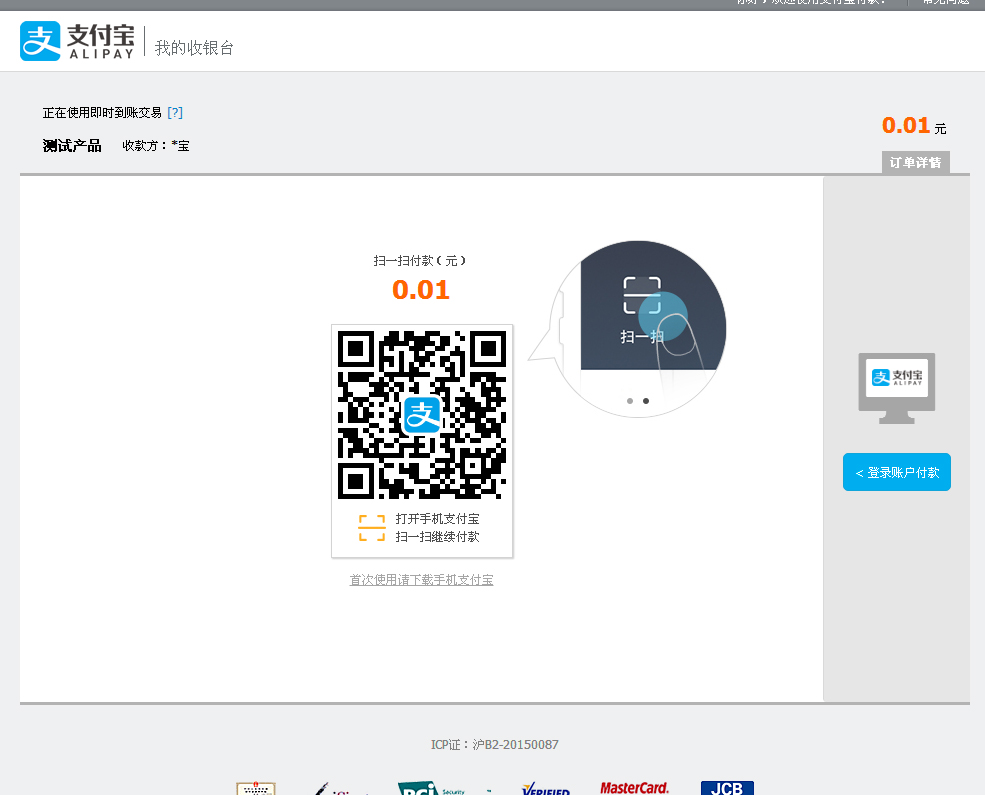Screen dimensions: 985x795
Task: Click the orange scan frame icon
Action: pyautogui.click(x=372, y=528)
